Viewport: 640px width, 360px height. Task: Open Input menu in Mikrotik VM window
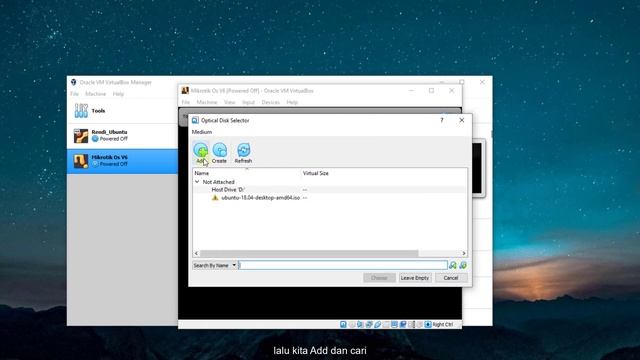[x=248, y=102]
